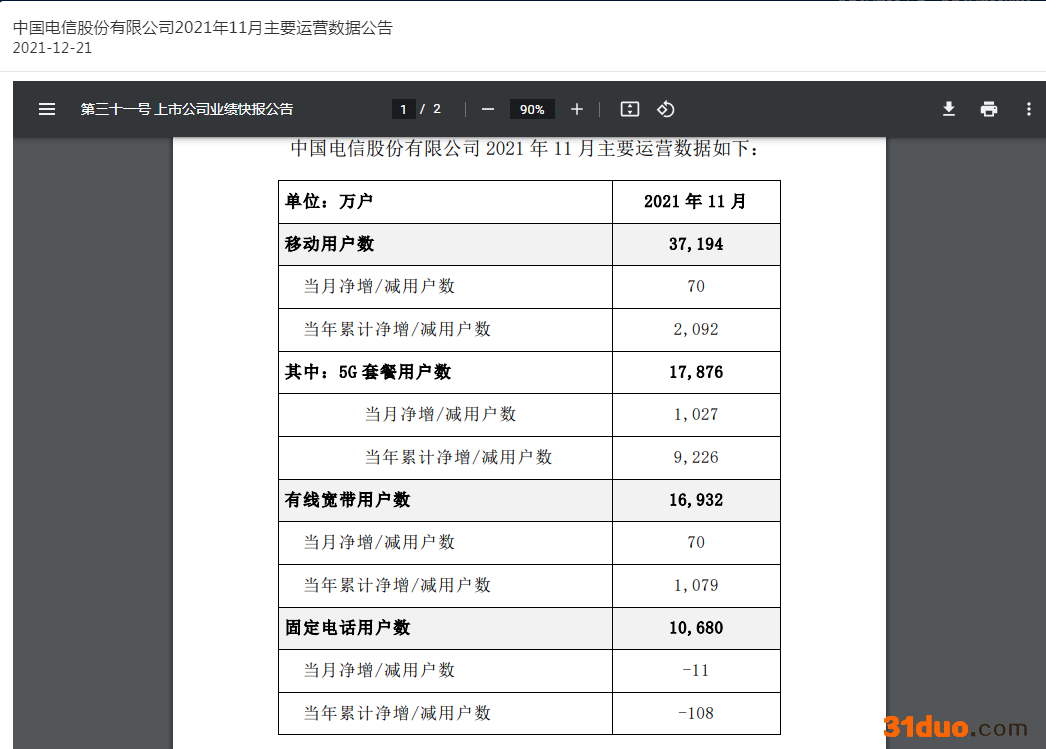The height and width of the screenshot is (749, 1046).
Task: Click the zoom in plus button
Action: [x=577, y=109]
